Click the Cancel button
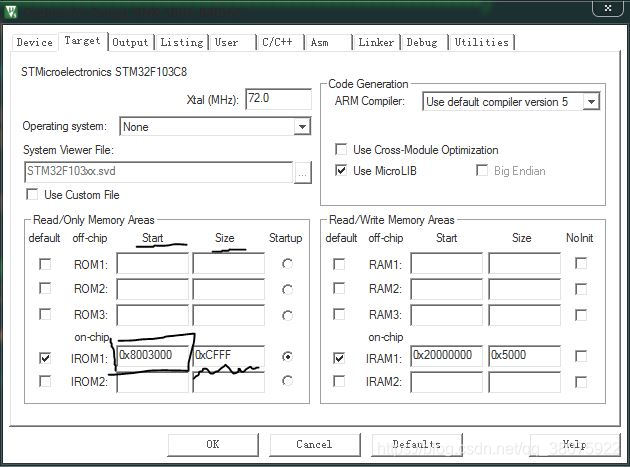 [x=315, y=444]
